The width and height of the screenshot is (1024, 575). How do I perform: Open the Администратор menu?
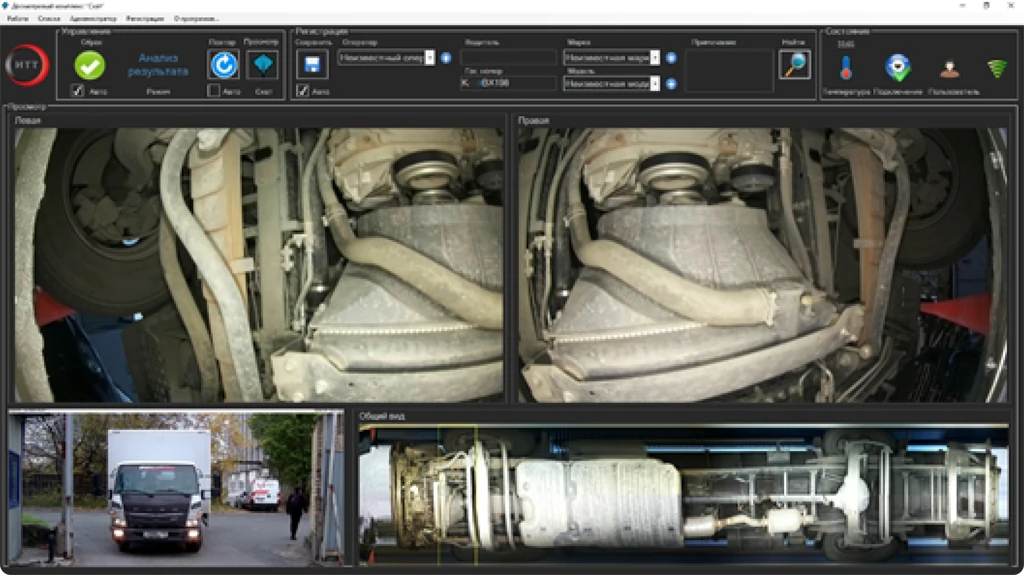pos(93,19)
